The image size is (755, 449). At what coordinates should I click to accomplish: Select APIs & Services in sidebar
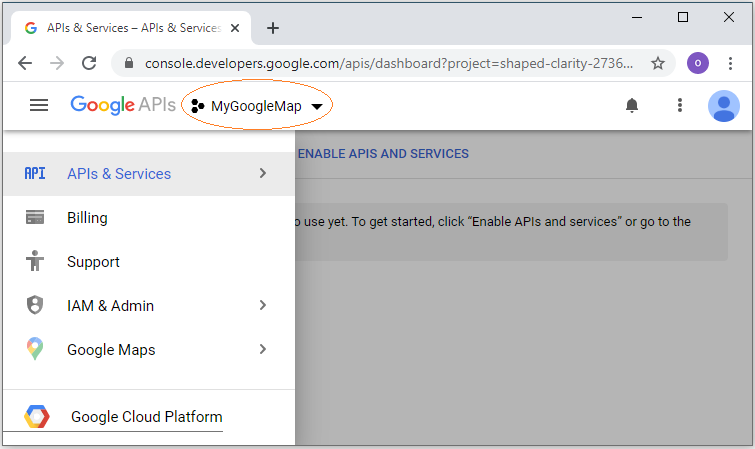point(149,173)
